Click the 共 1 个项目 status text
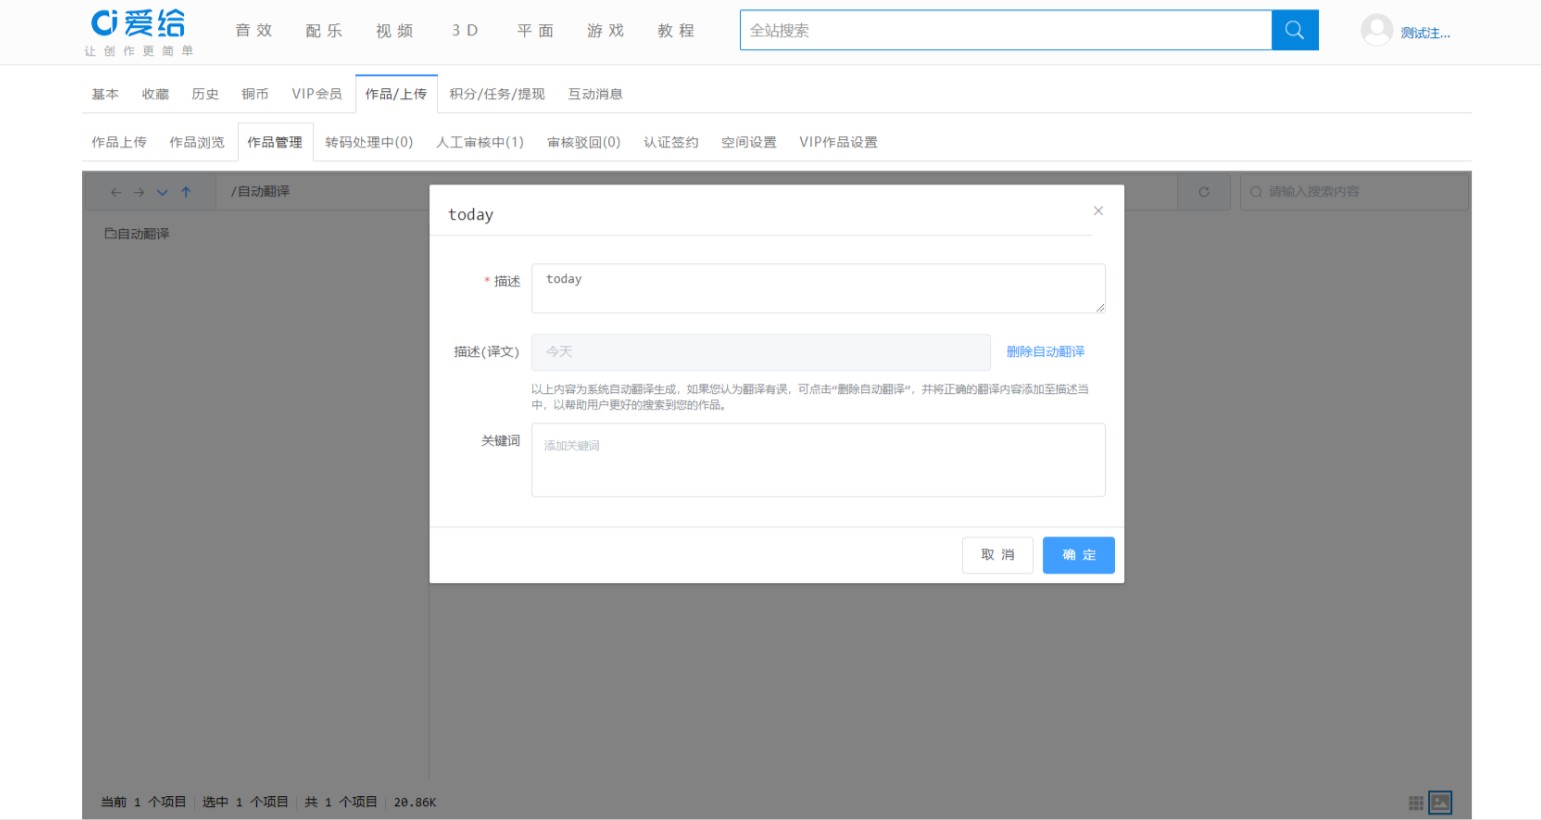Viewport: 1541px width, 820px height. pos(341,802)
